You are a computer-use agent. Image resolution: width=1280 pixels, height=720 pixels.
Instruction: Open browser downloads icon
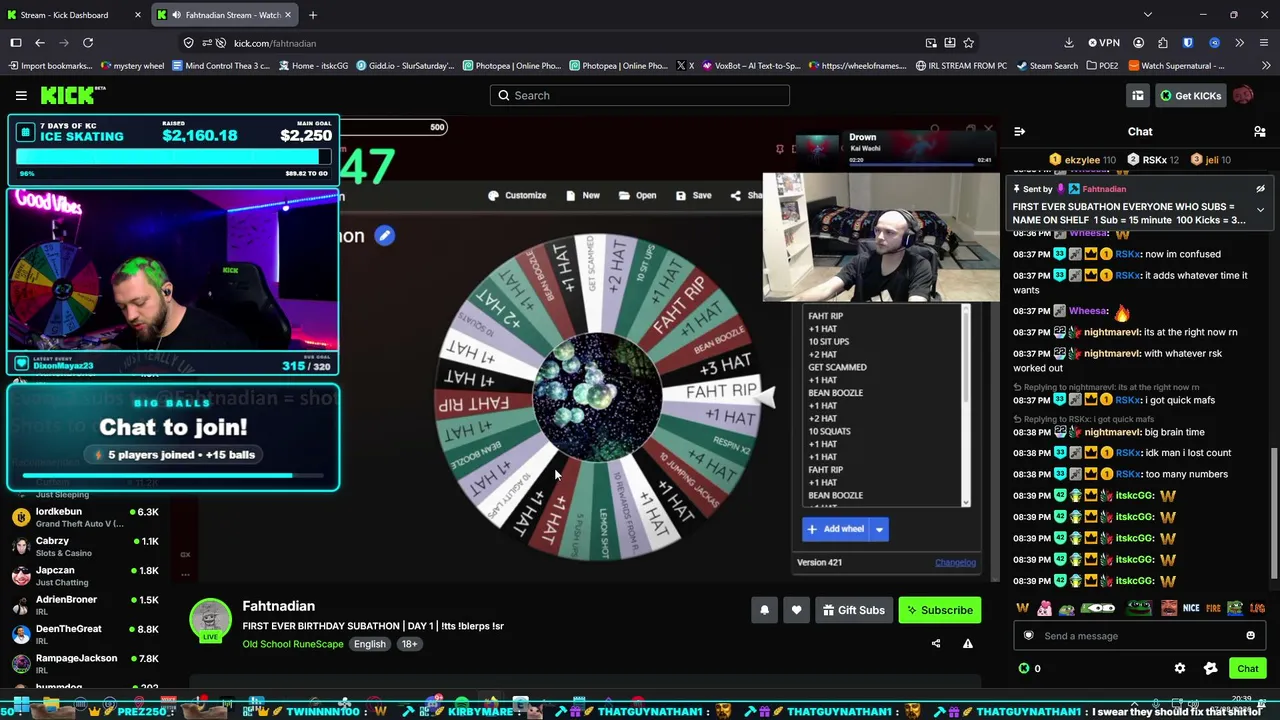[x=1069, y=43]
